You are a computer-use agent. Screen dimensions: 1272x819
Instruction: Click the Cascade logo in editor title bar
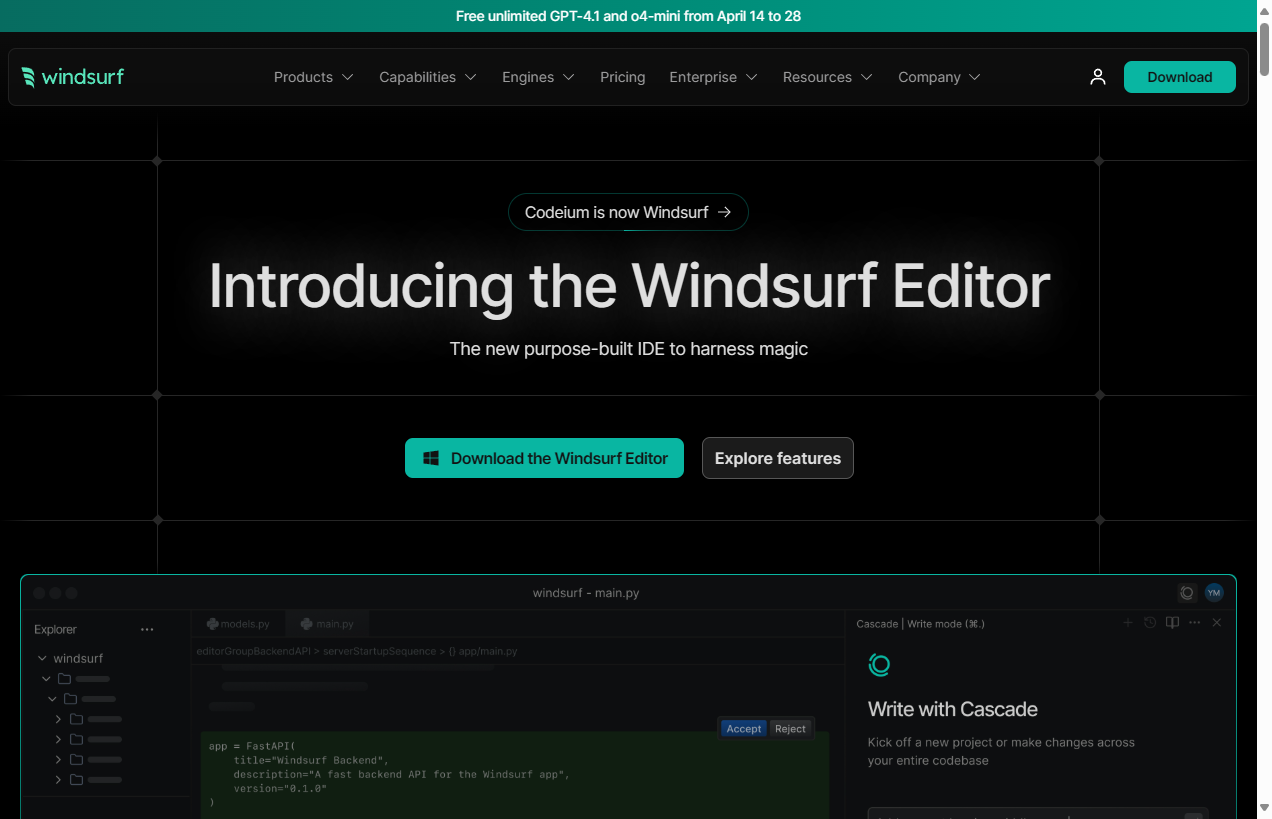coord(1187,592)
